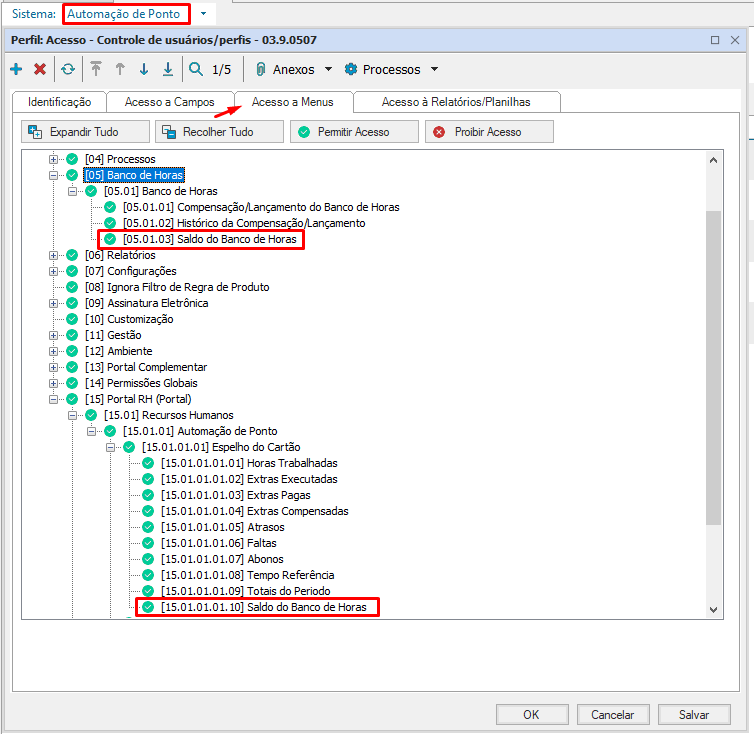
Task: Click the blue plus add record icon
Action: tap(16, 69)
